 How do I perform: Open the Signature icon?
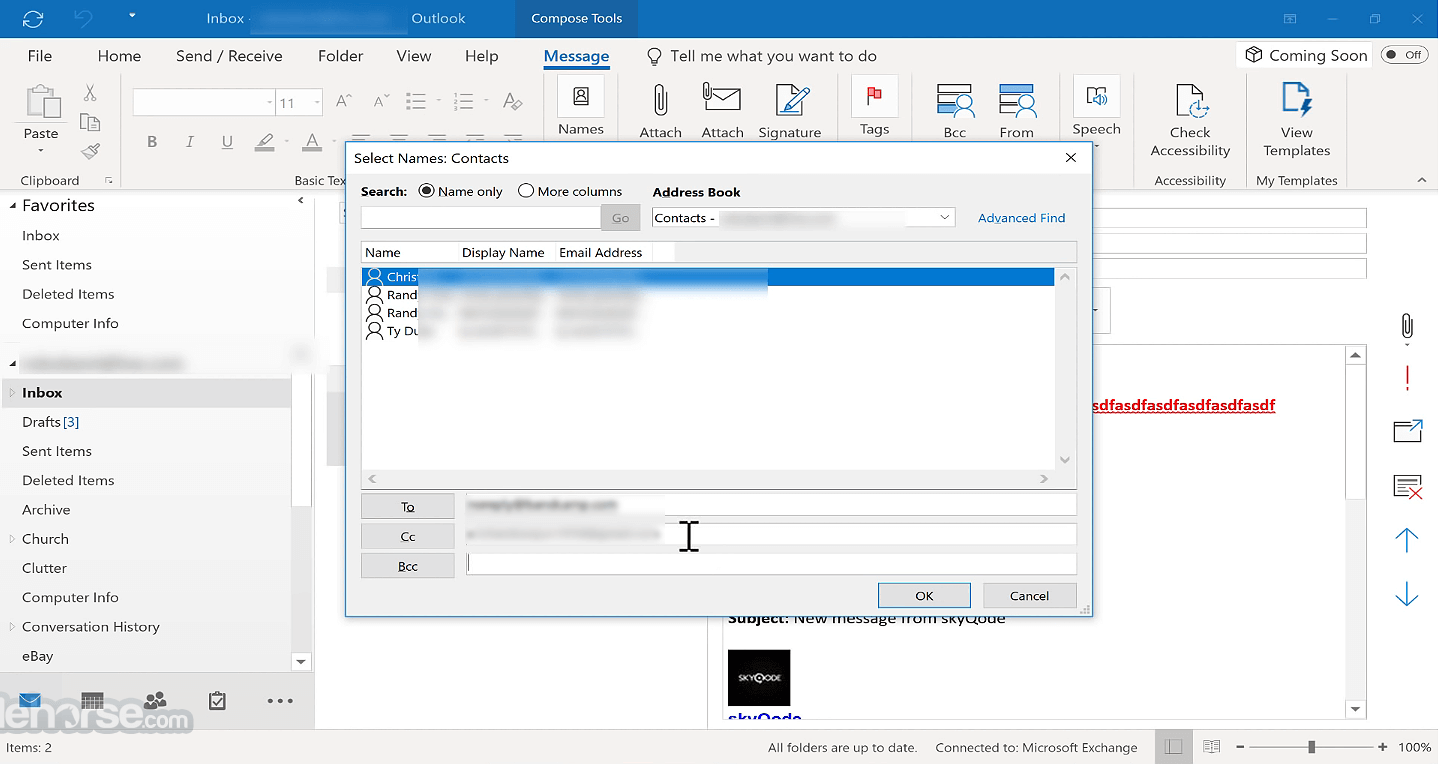click(x=791, y=101)
